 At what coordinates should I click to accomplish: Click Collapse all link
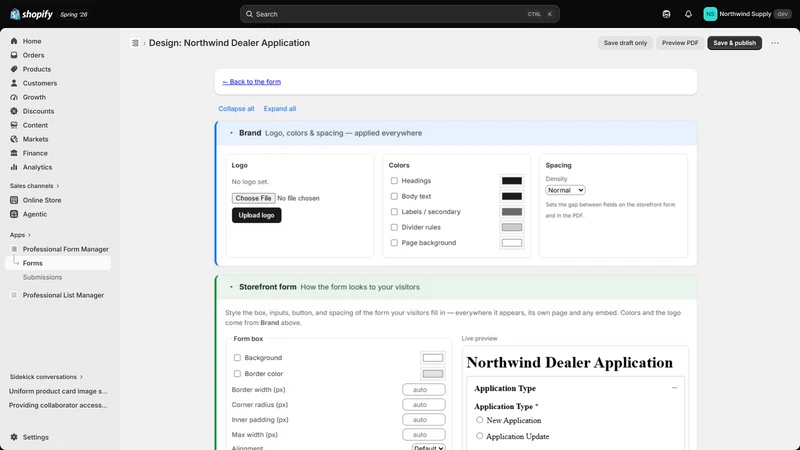236,109
